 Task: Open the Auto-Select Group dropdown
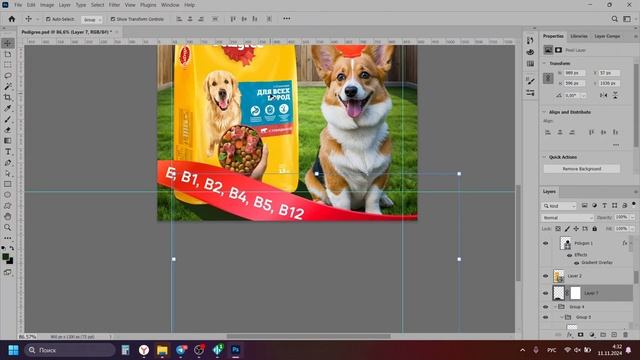92,19
